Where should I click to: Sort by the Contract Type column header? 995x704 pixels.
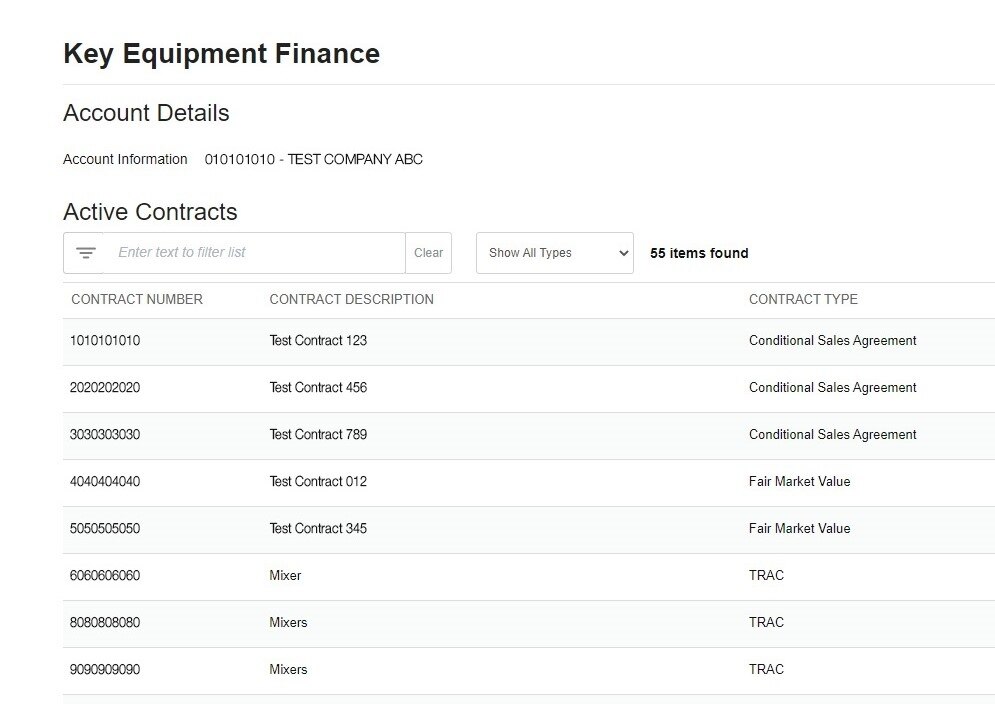803,300
